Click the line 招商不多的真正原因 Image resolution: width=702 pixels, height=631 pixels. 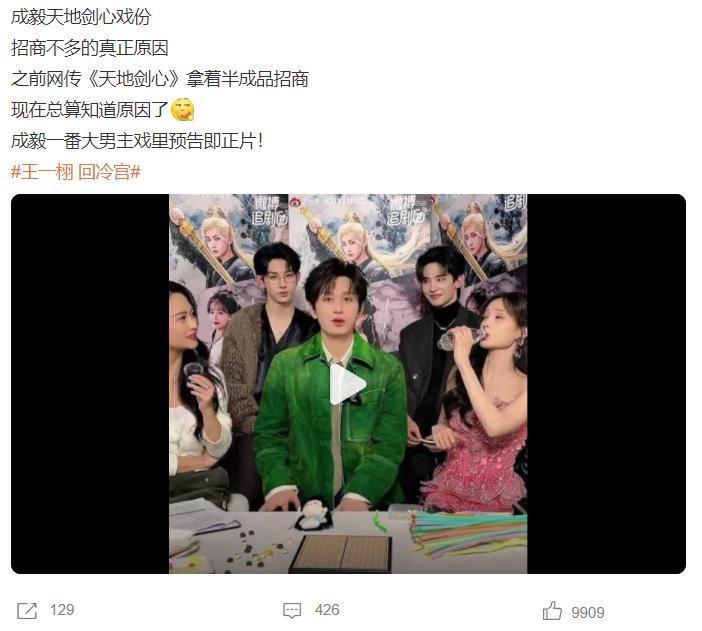pos(90,48)
